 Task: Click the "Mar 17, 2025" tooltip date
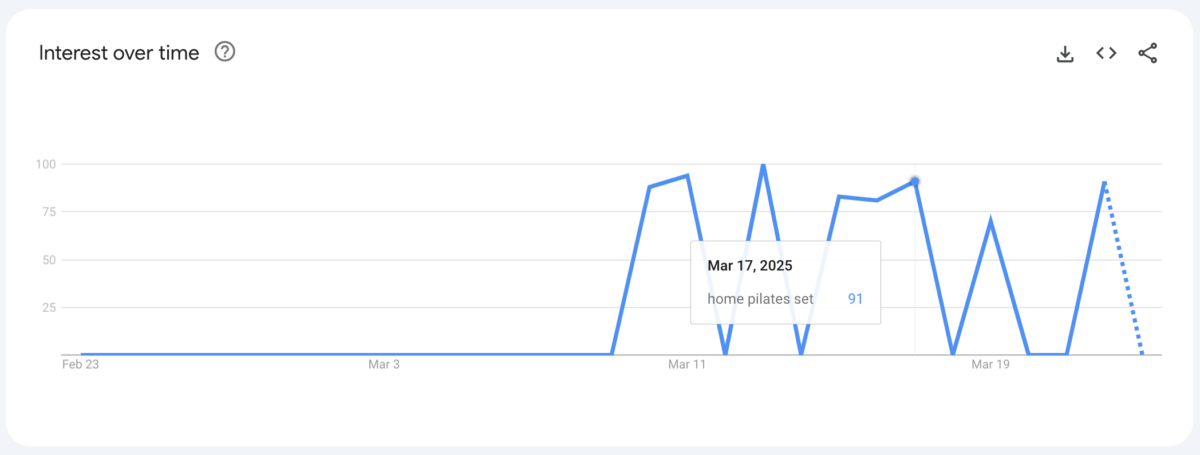[x=749, y=266]
